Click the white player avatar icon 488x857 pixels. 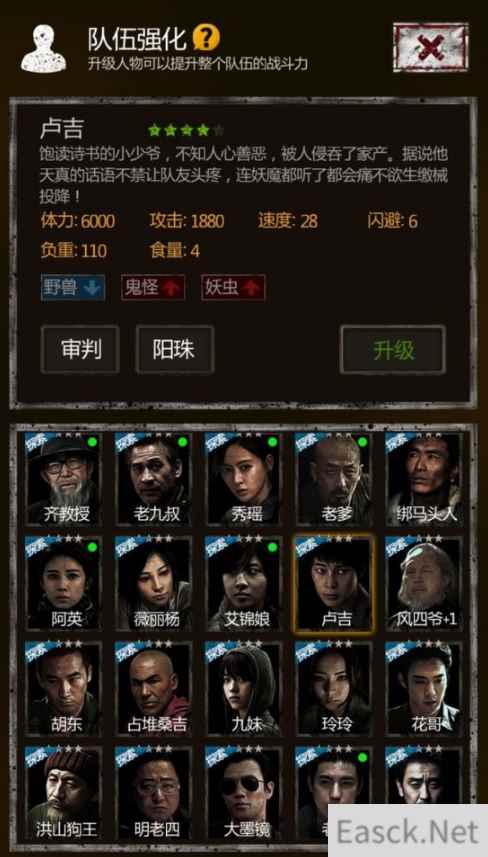[44, 49]
